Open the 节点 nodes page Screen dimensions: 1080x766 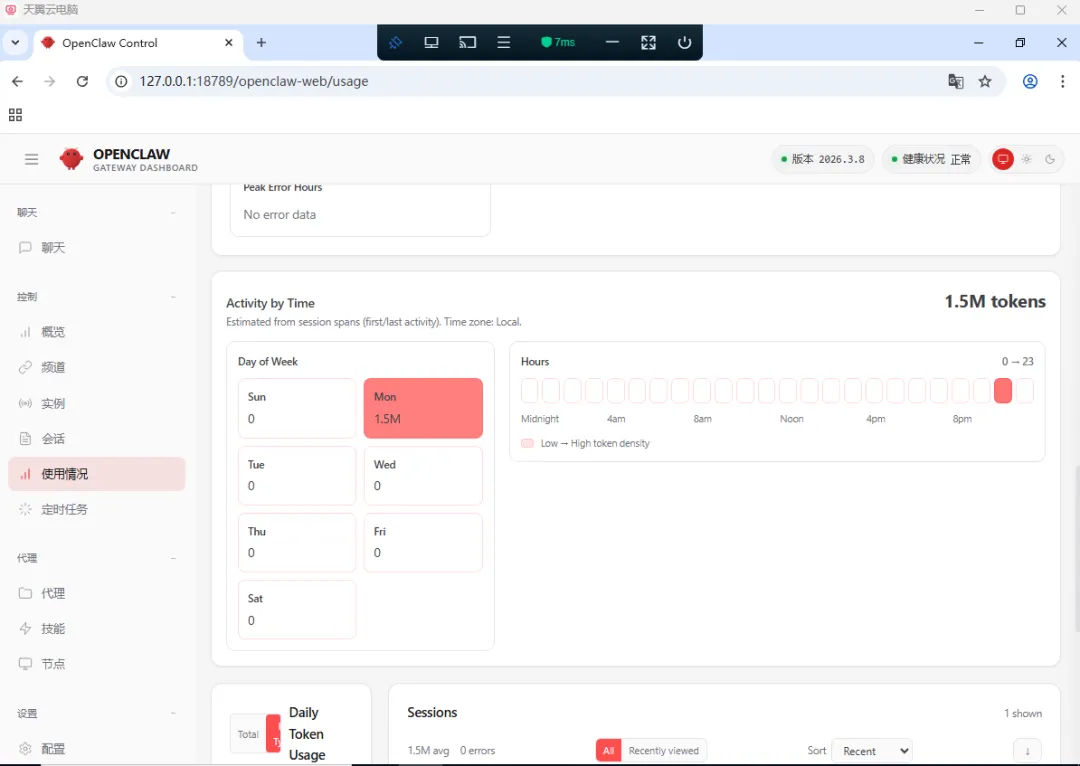[96, 663]
